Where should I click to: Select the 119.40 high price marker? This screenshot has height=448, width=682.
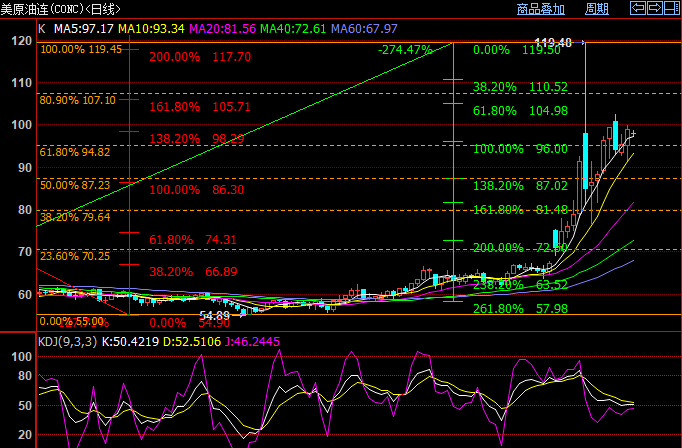click(553, 43)
